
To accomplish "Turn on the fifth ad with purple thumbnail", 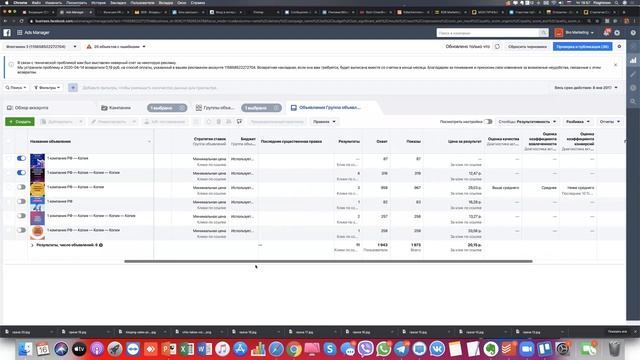I will coord(21,216).
